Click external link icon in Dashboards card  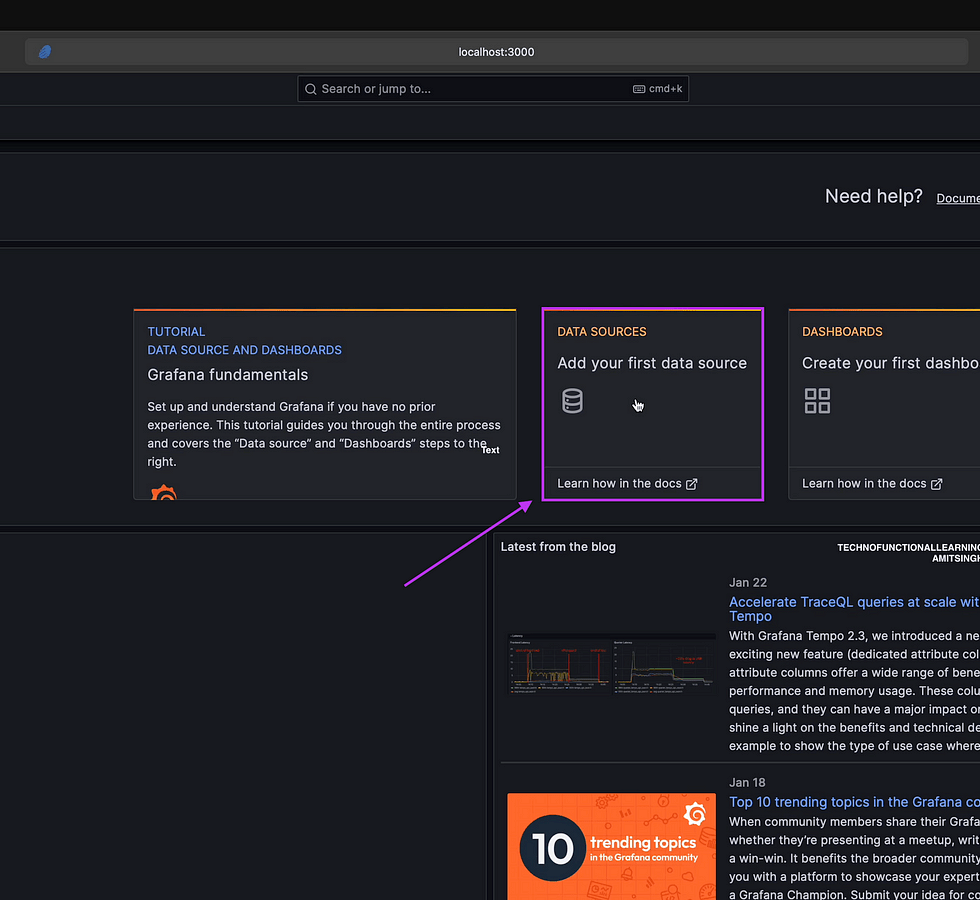tap(936, 484)
